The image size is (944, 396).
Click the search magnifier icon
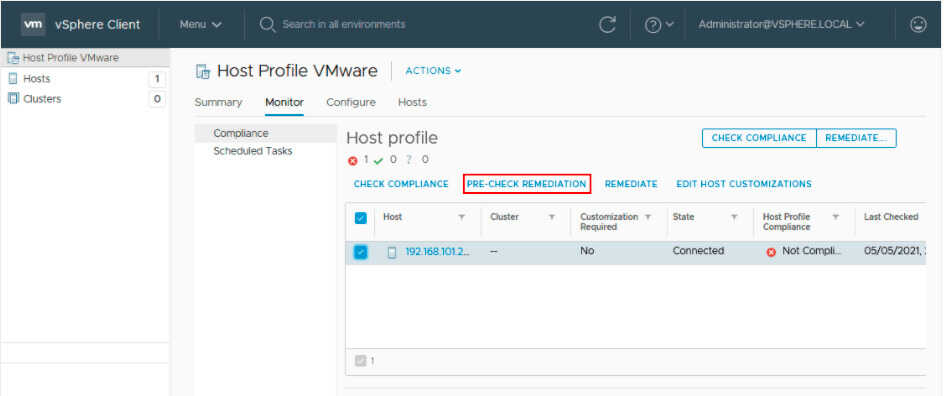267,25
